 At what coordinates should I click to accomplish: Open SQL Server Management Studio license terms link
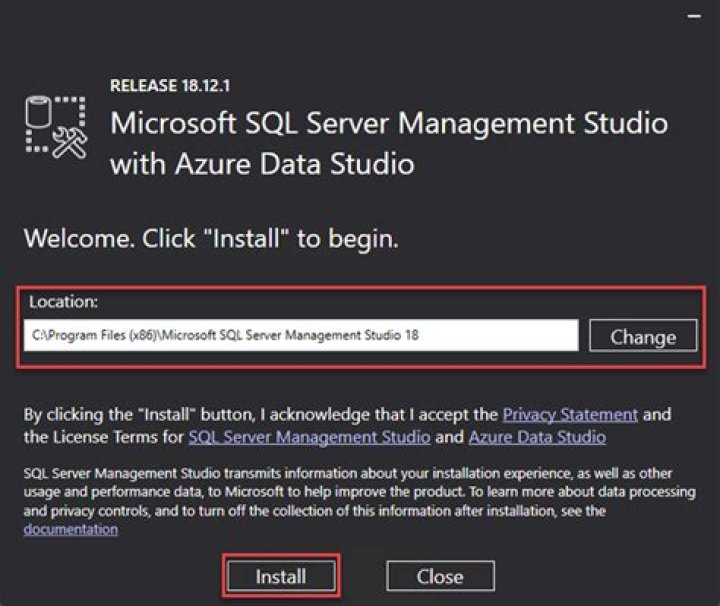click(x=309, y=437)
